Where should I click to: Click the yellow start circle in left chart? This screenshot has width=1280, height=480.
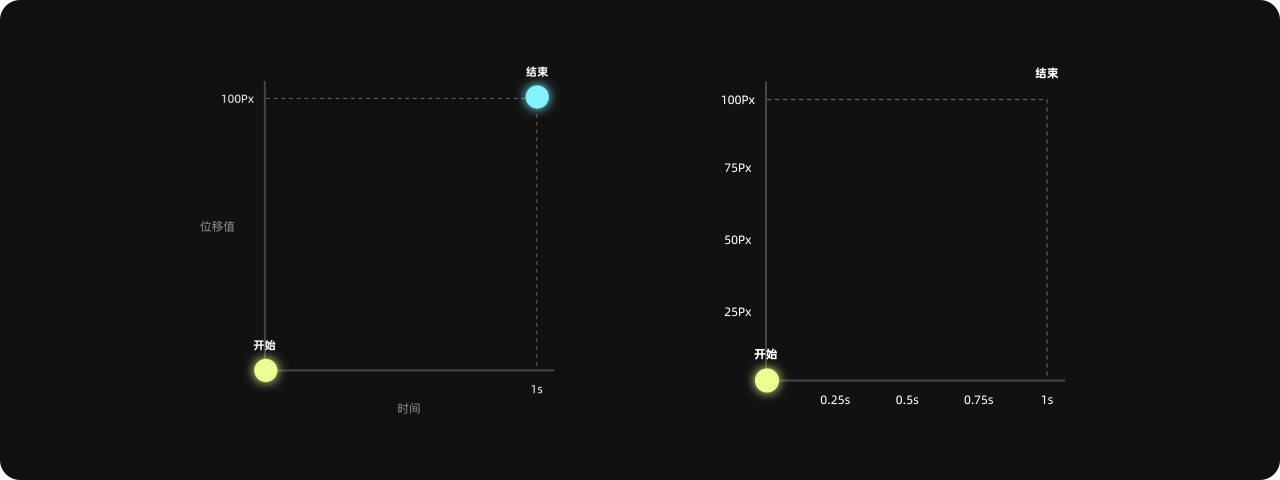(x=265, y=370)
